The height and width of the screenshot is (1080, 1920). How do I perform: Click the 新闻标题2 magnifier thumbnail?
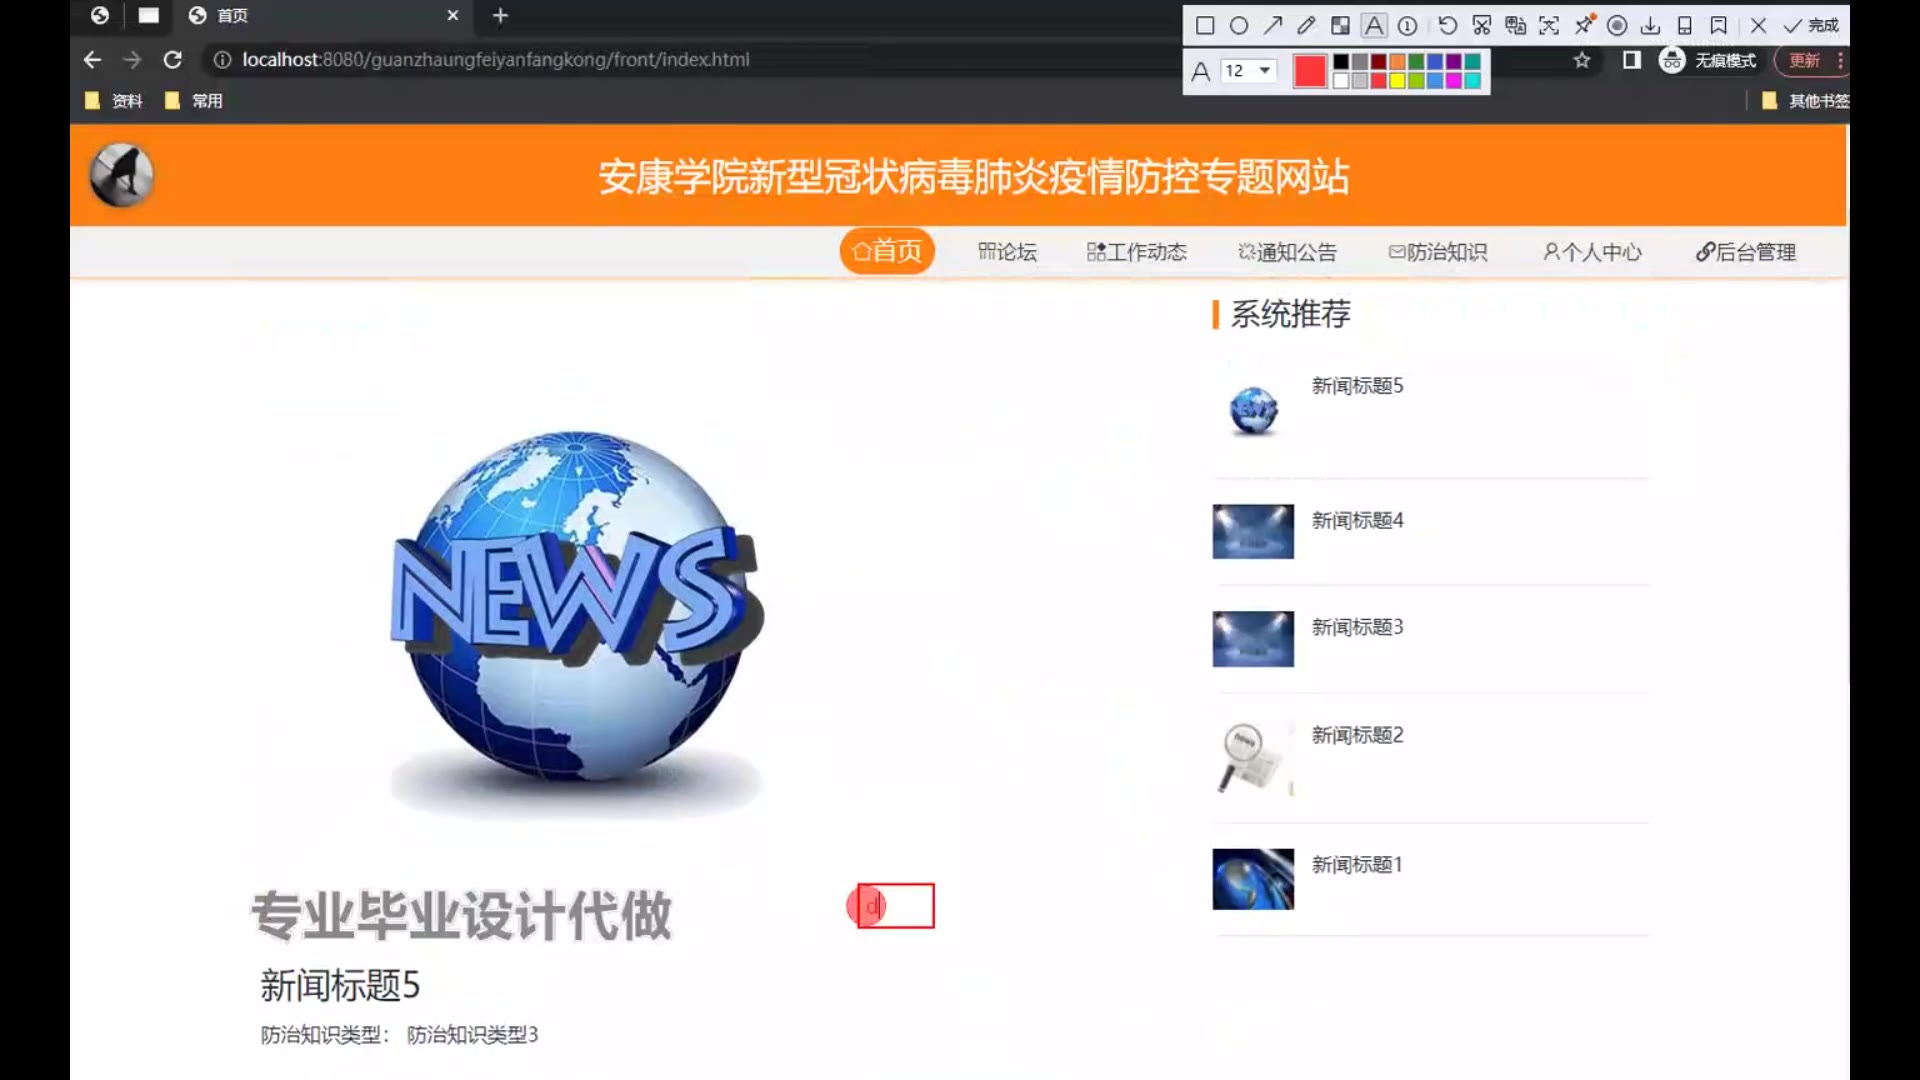coord(1253,758)
